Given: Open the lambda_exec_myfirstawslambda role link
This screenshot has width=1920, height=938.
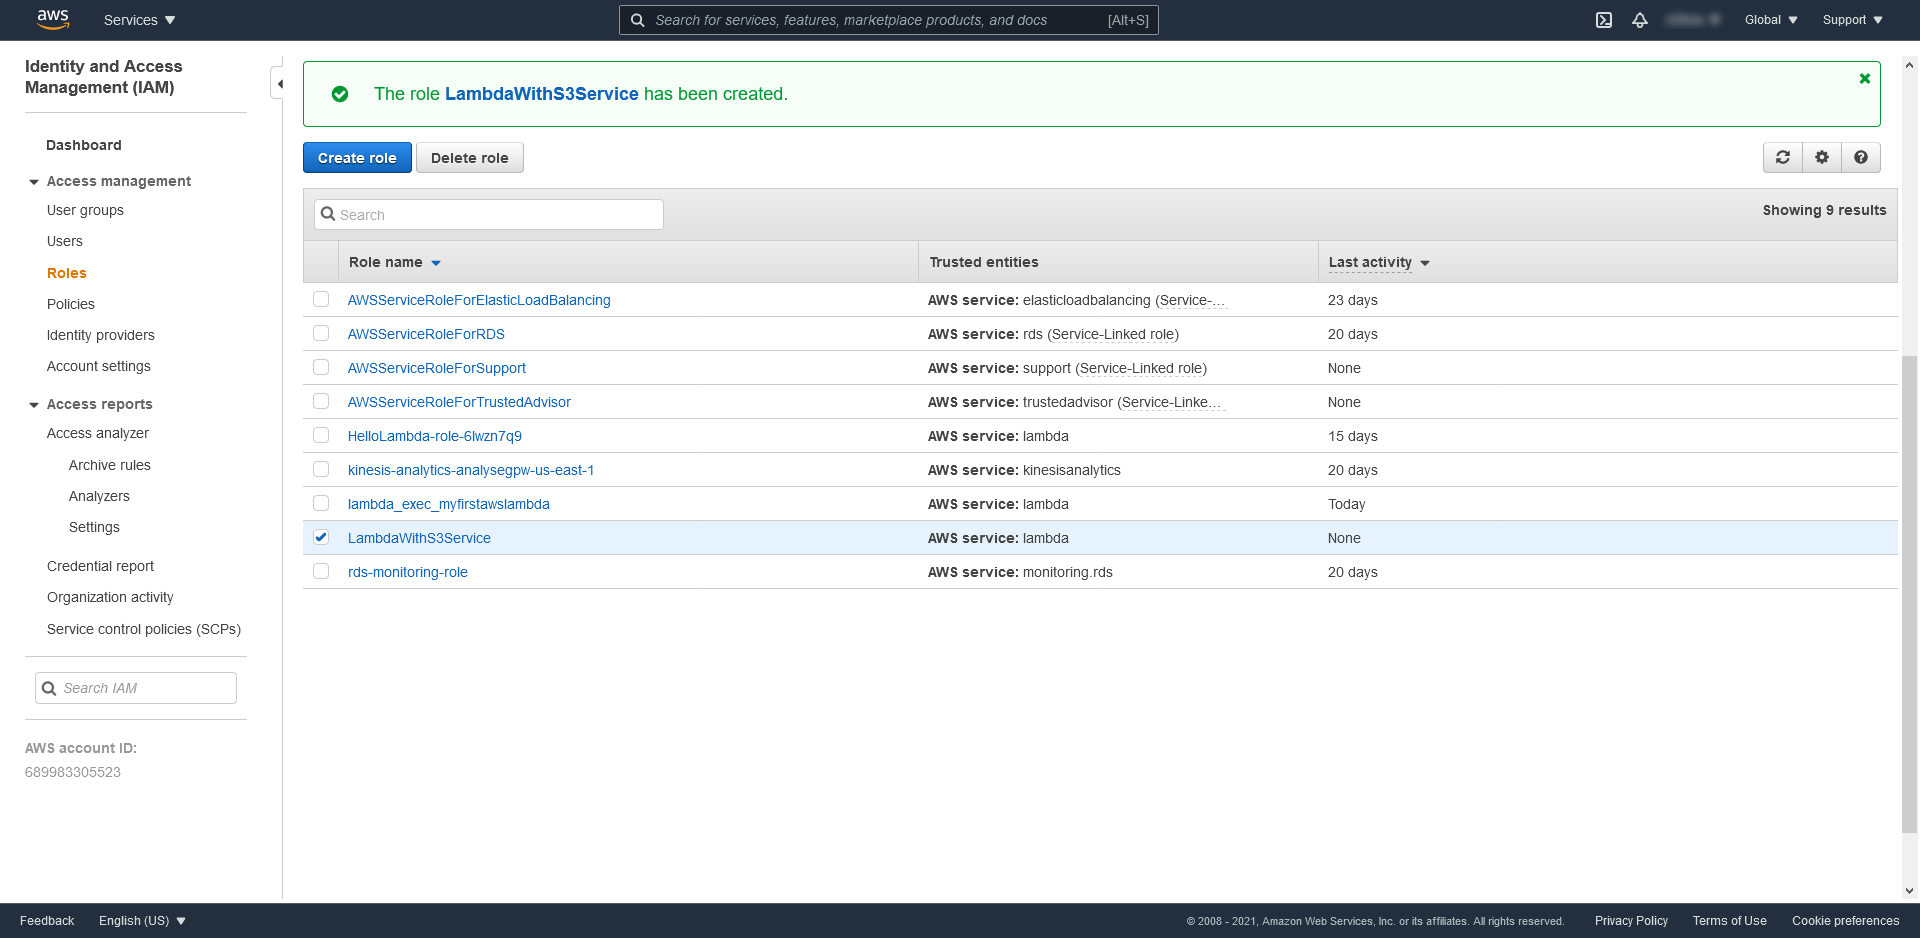Looking at the screenshot, I should [x=449, y=504].
